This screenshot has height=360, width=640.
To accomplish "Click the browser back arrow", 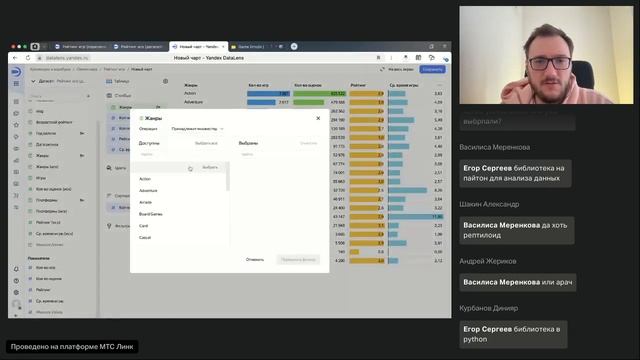I will coord(15,58).
